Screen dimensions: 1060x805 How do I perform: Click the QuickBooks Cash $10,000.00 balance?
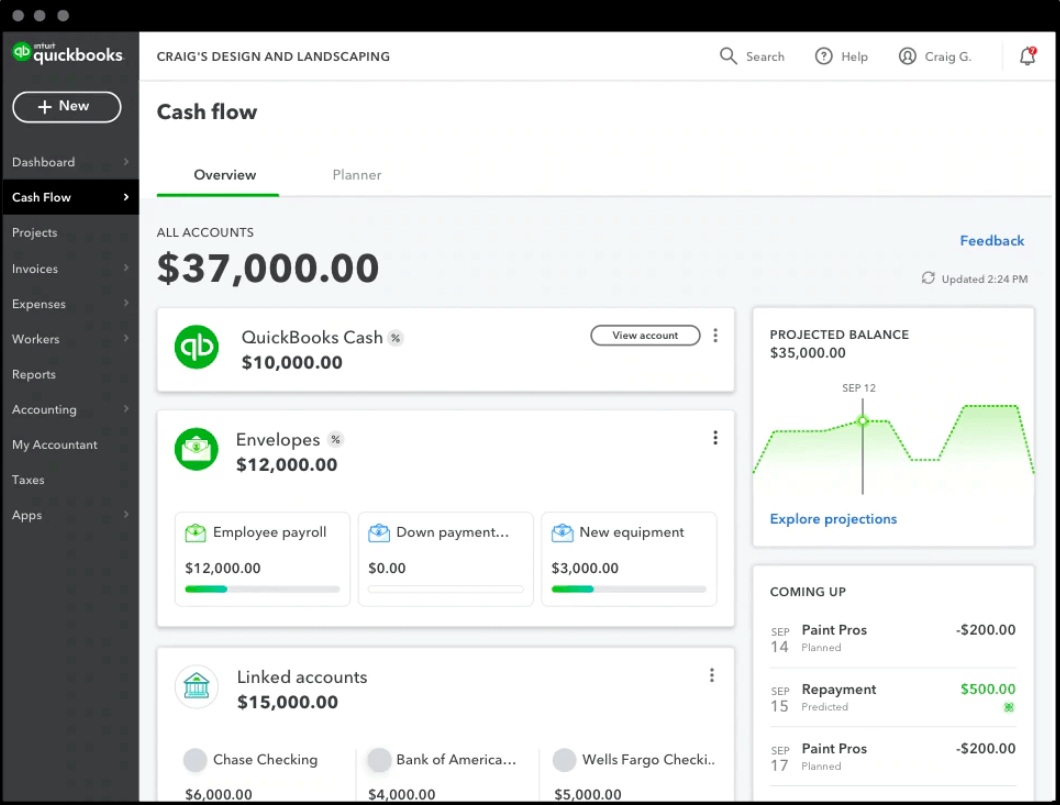click(292, 363)
